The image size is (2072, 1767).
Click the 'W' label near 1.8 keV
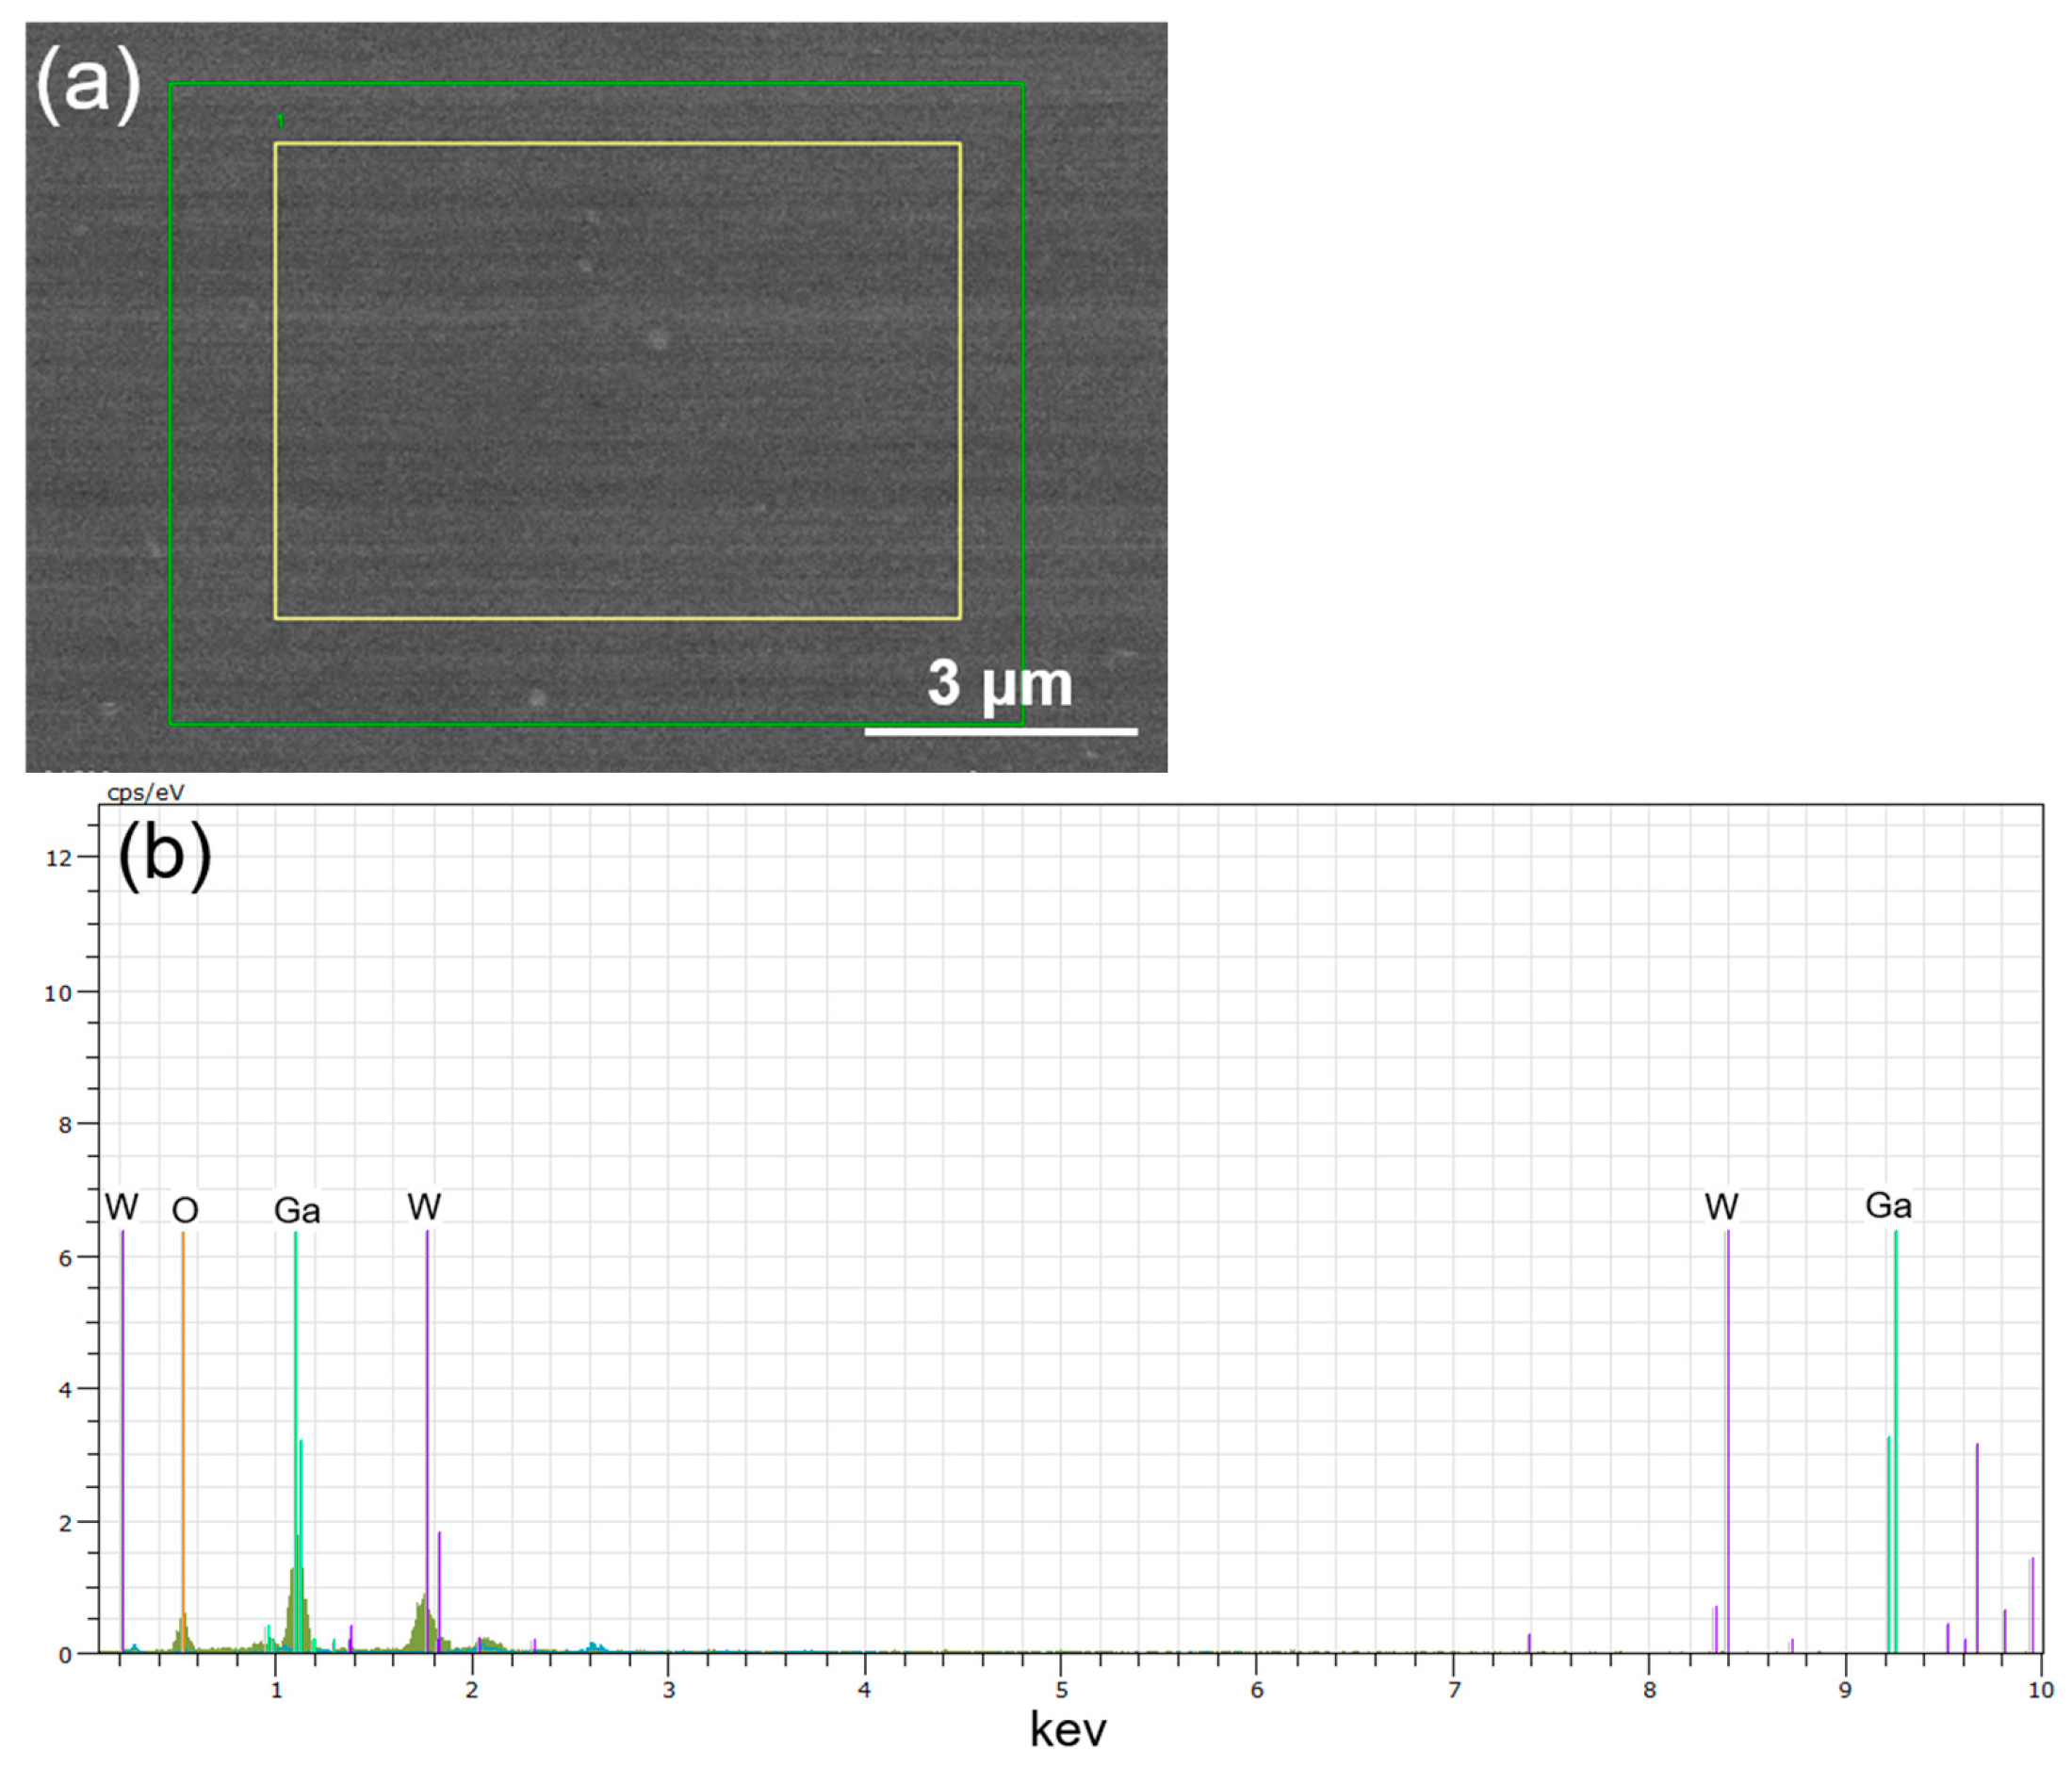pyautogui.click(x=424, y=1207)
